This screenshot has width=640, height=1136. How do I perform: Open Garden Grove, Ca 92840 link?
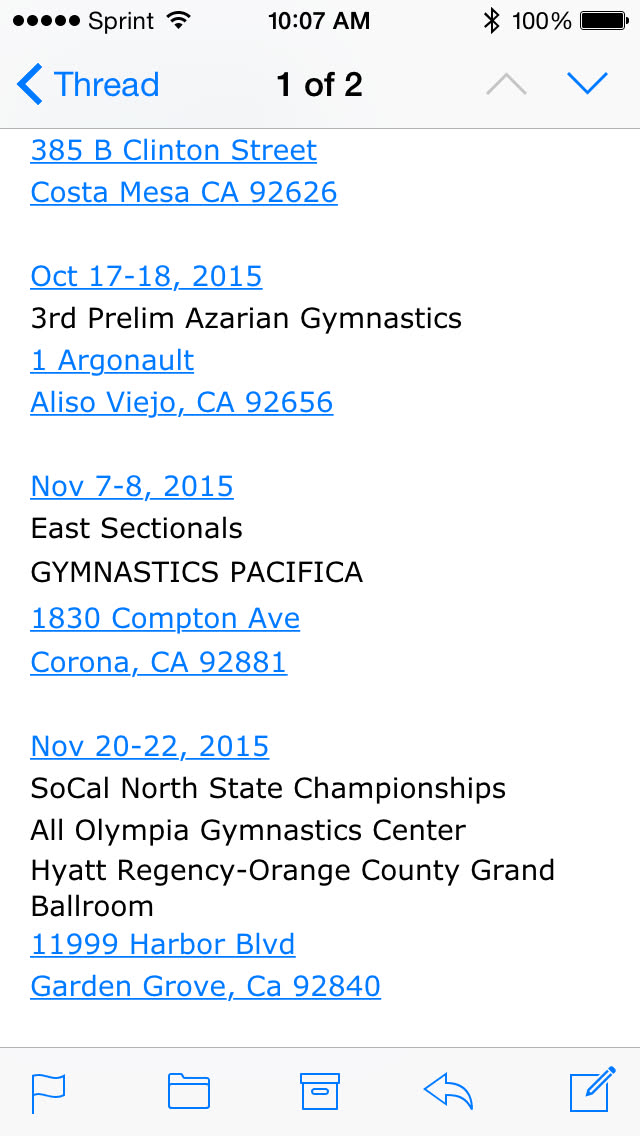(x=206, y=986)
